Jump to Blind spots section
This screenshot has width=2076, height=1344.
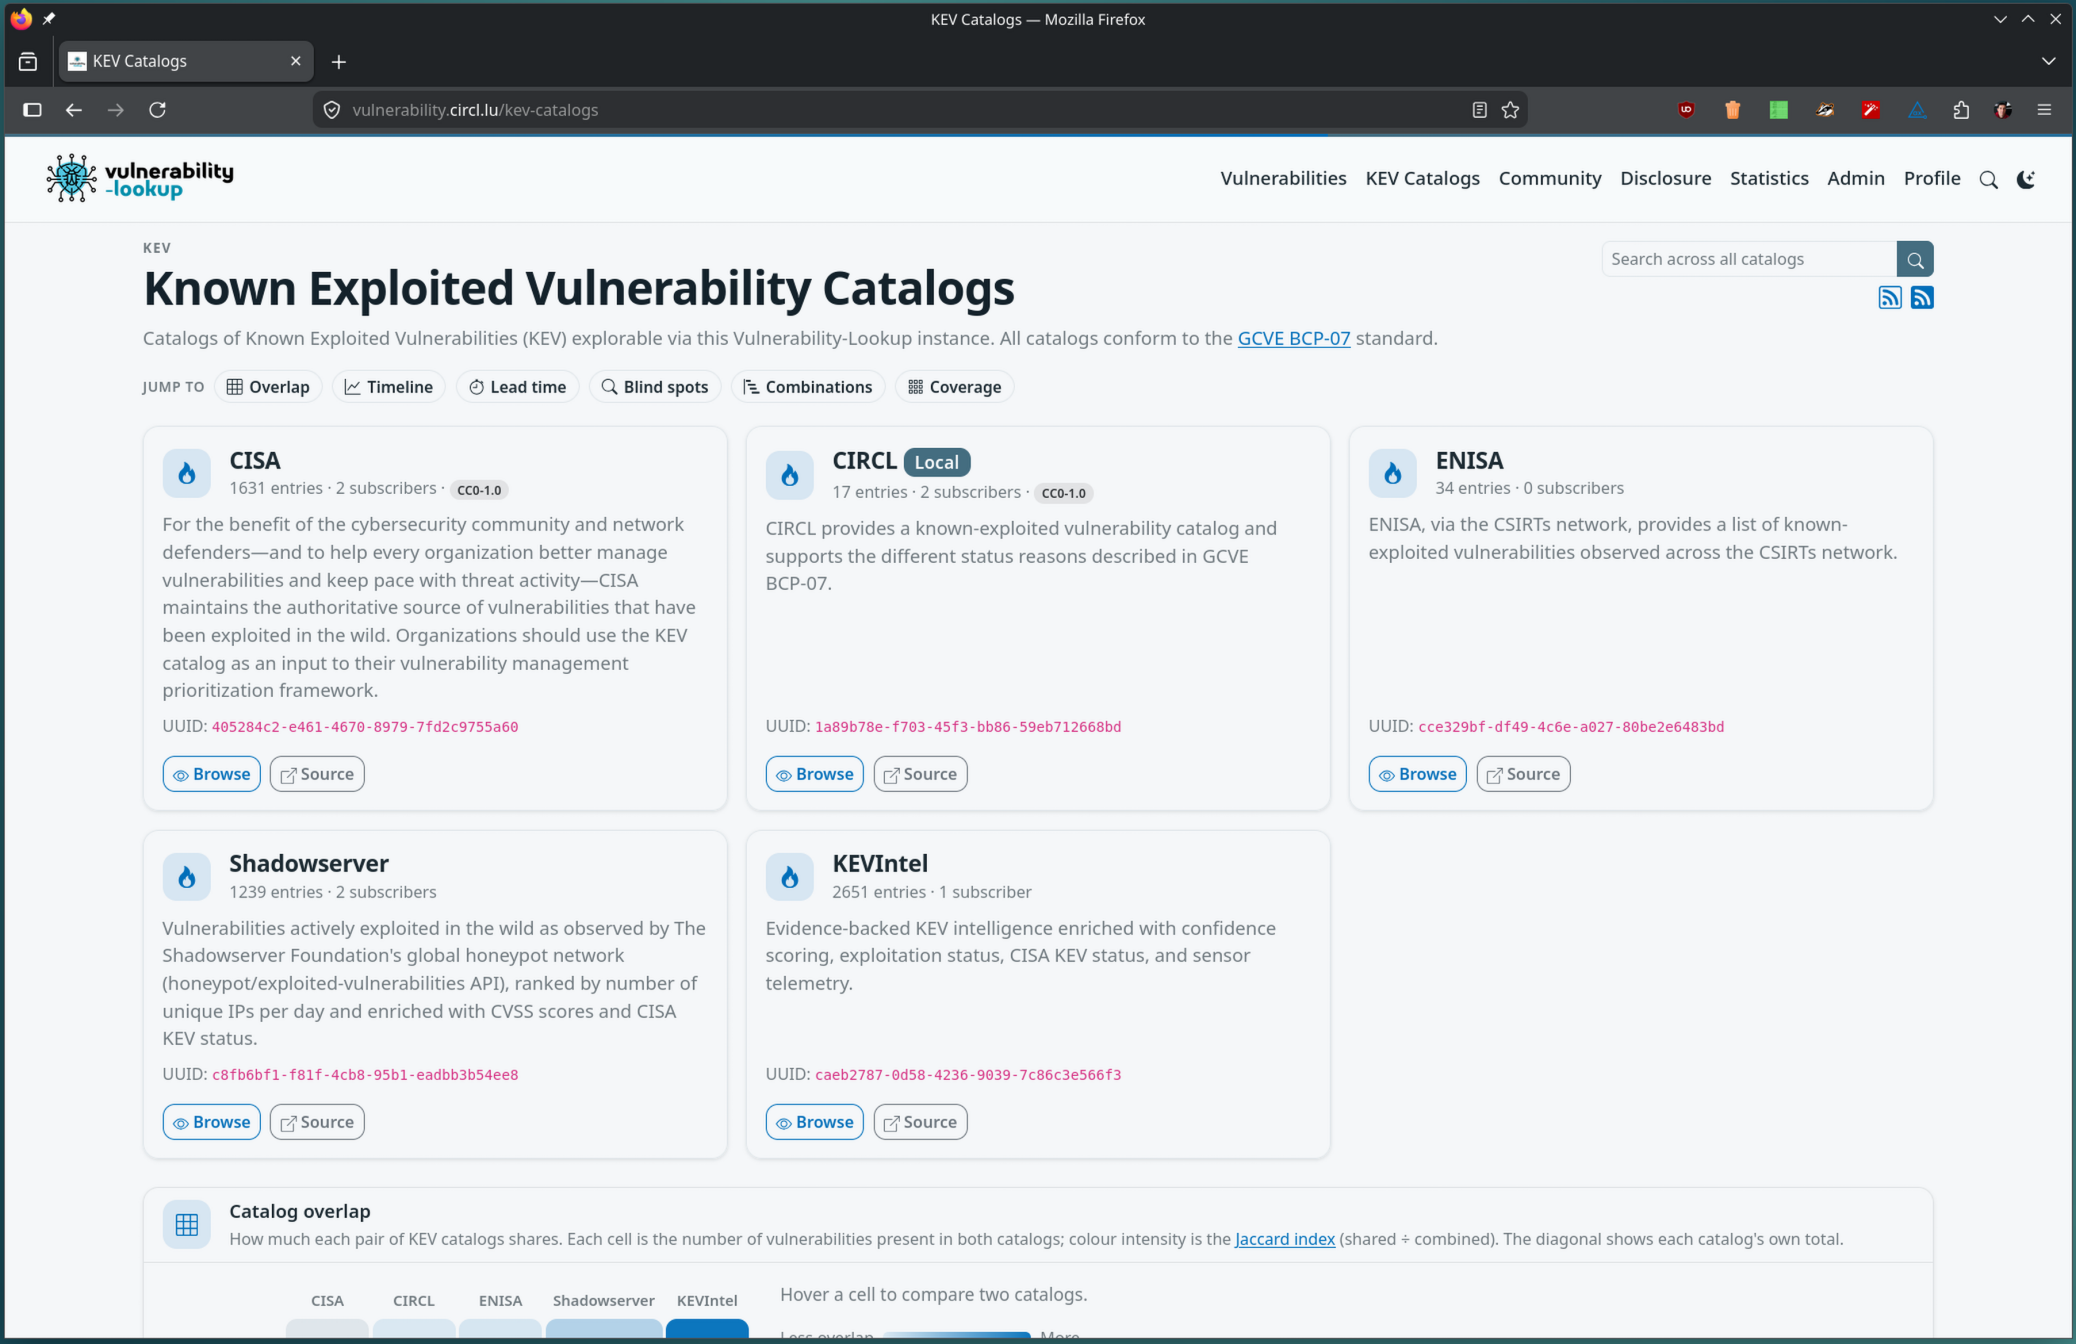[x=655, y=387]
